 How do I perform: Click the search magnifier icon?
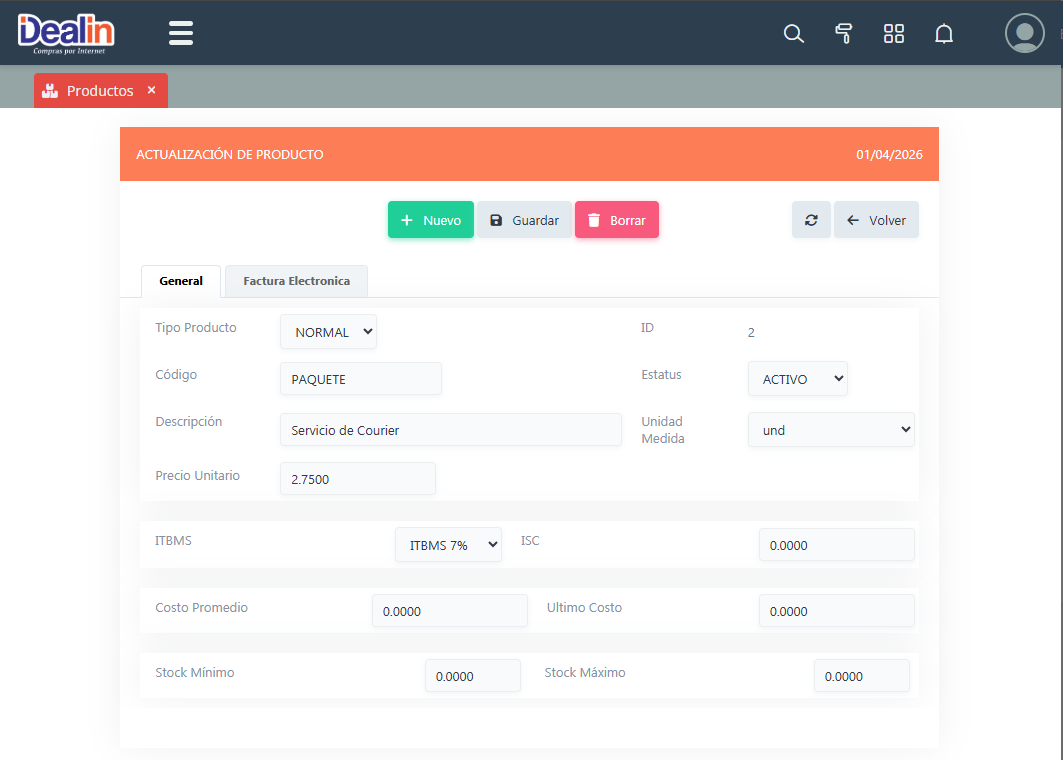pyautogui.click(x=793, y=34)
